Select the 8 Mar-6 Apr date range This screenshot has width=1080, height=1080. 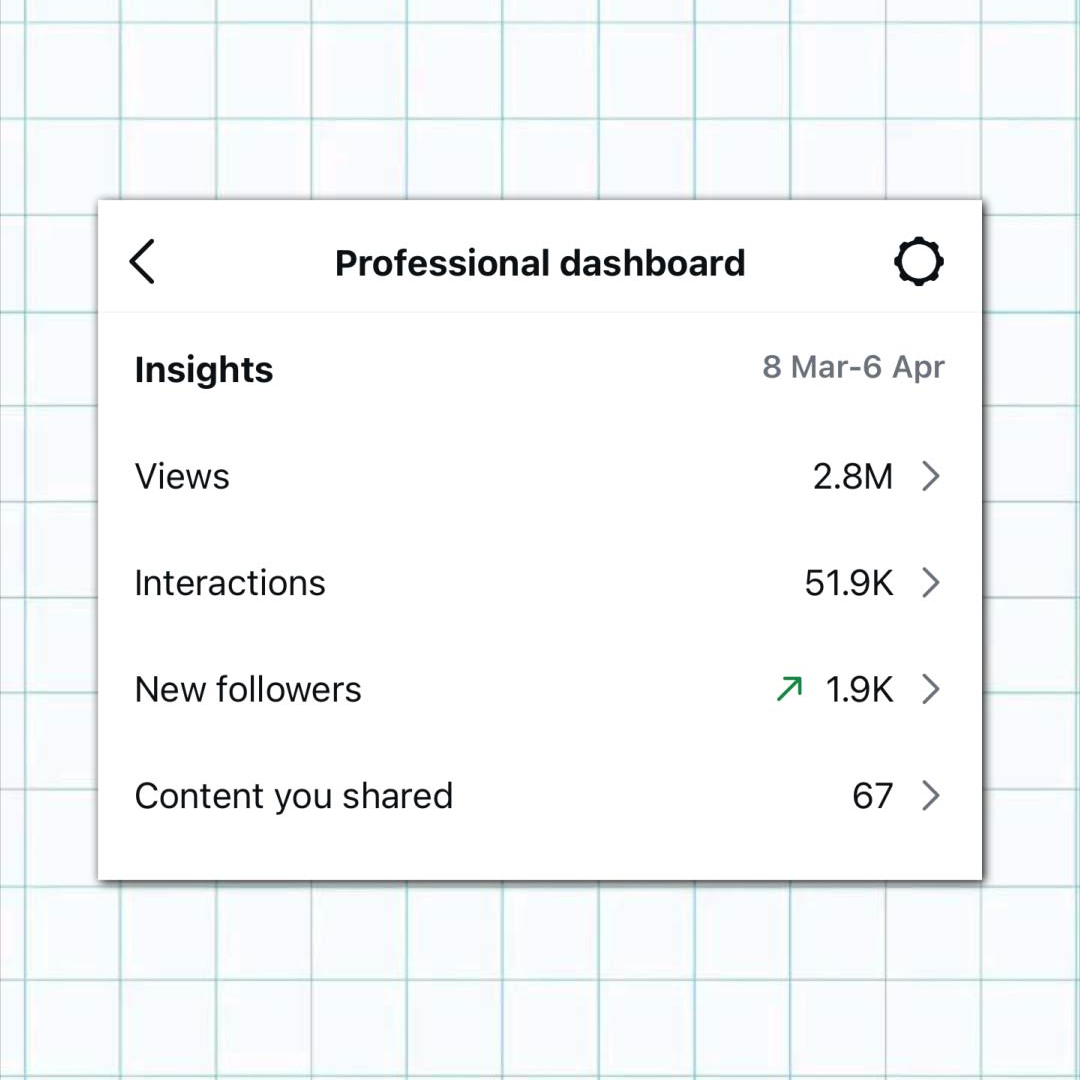tap(853, 368)
